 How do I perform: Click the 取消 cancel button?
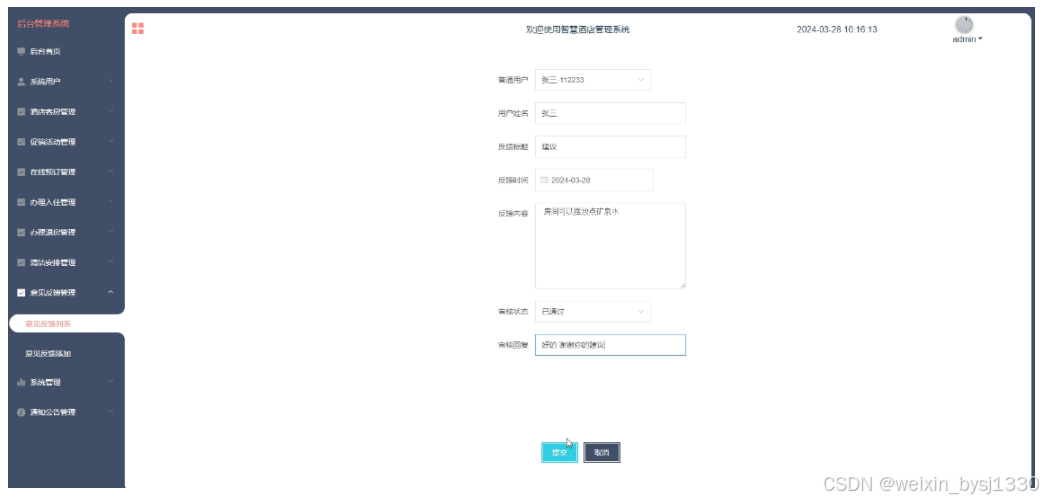(601, 452)
